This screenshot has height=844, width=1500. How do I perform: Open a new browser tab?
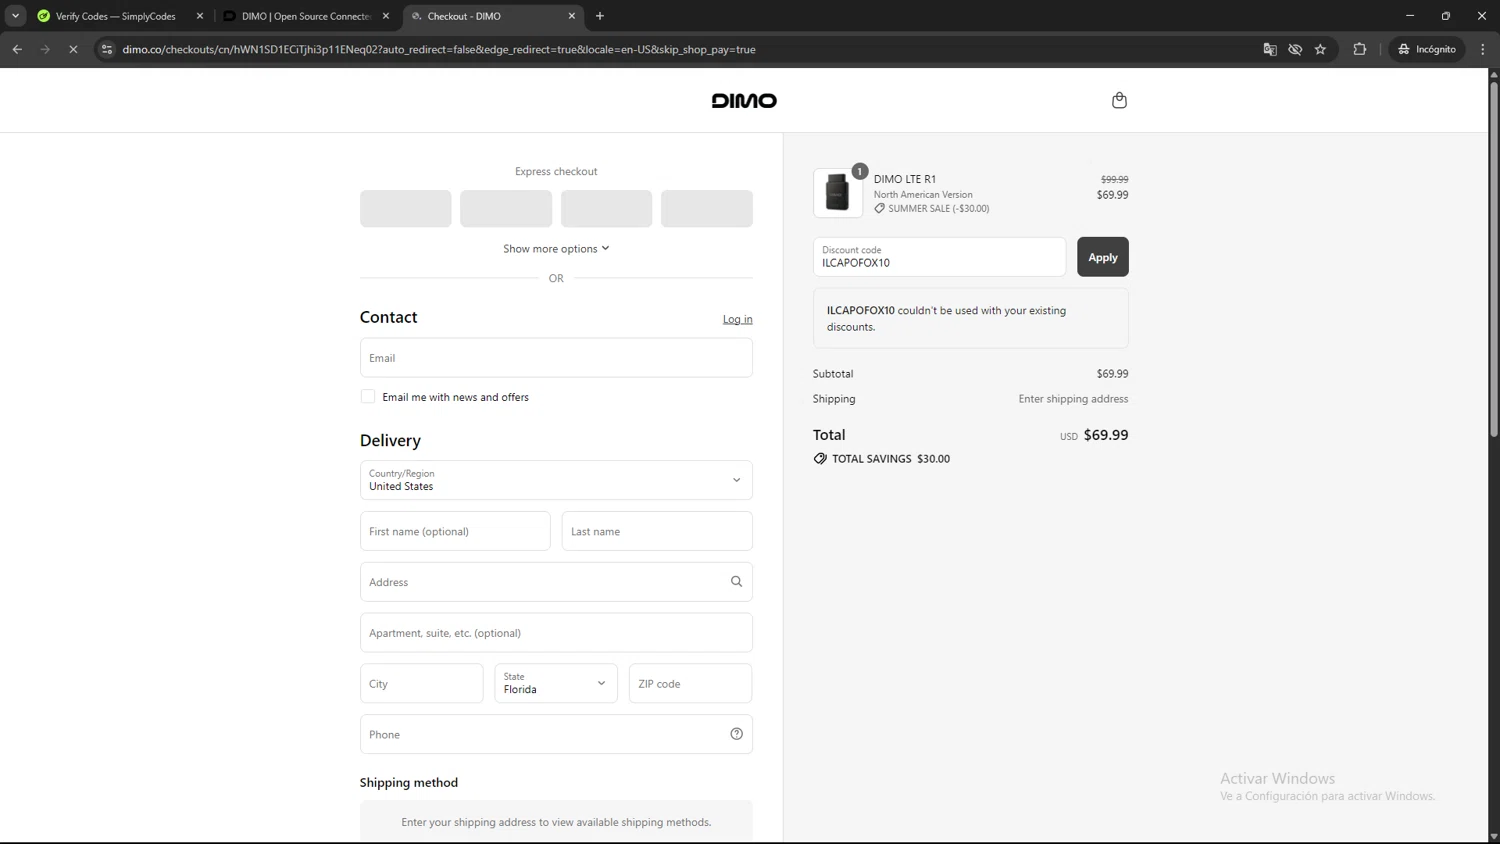[600, 16]
